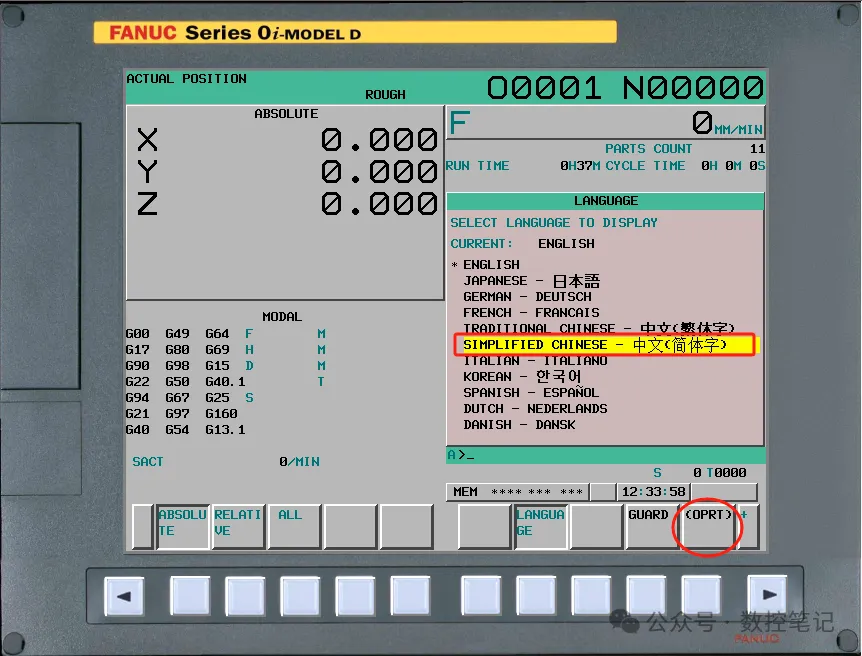Click the hardware key below the GUARD softkey
The height and width of the screenshot is (656, 862).
646,596
